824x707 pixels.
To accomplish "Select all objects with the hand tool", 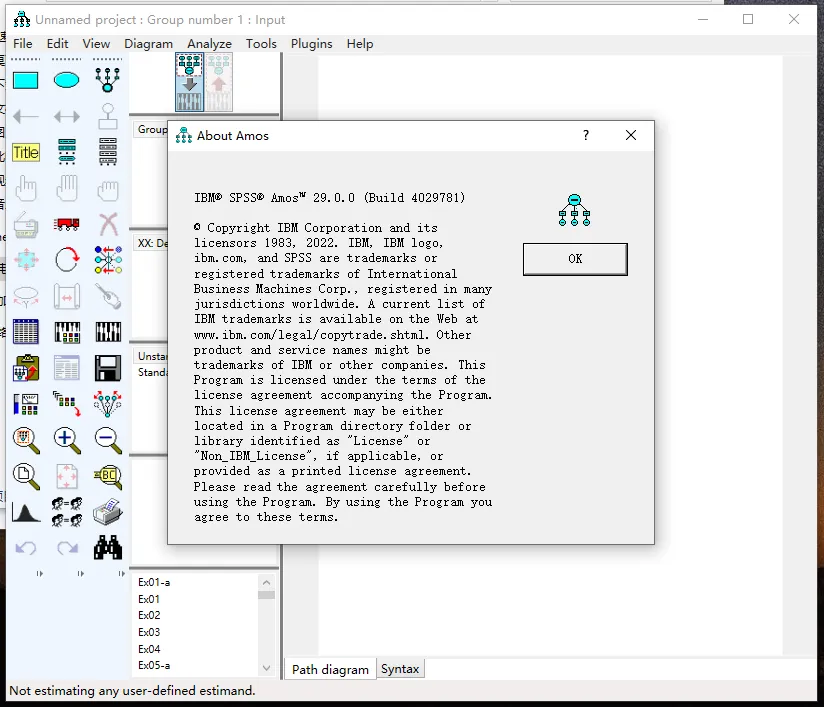I will [67, 188].
